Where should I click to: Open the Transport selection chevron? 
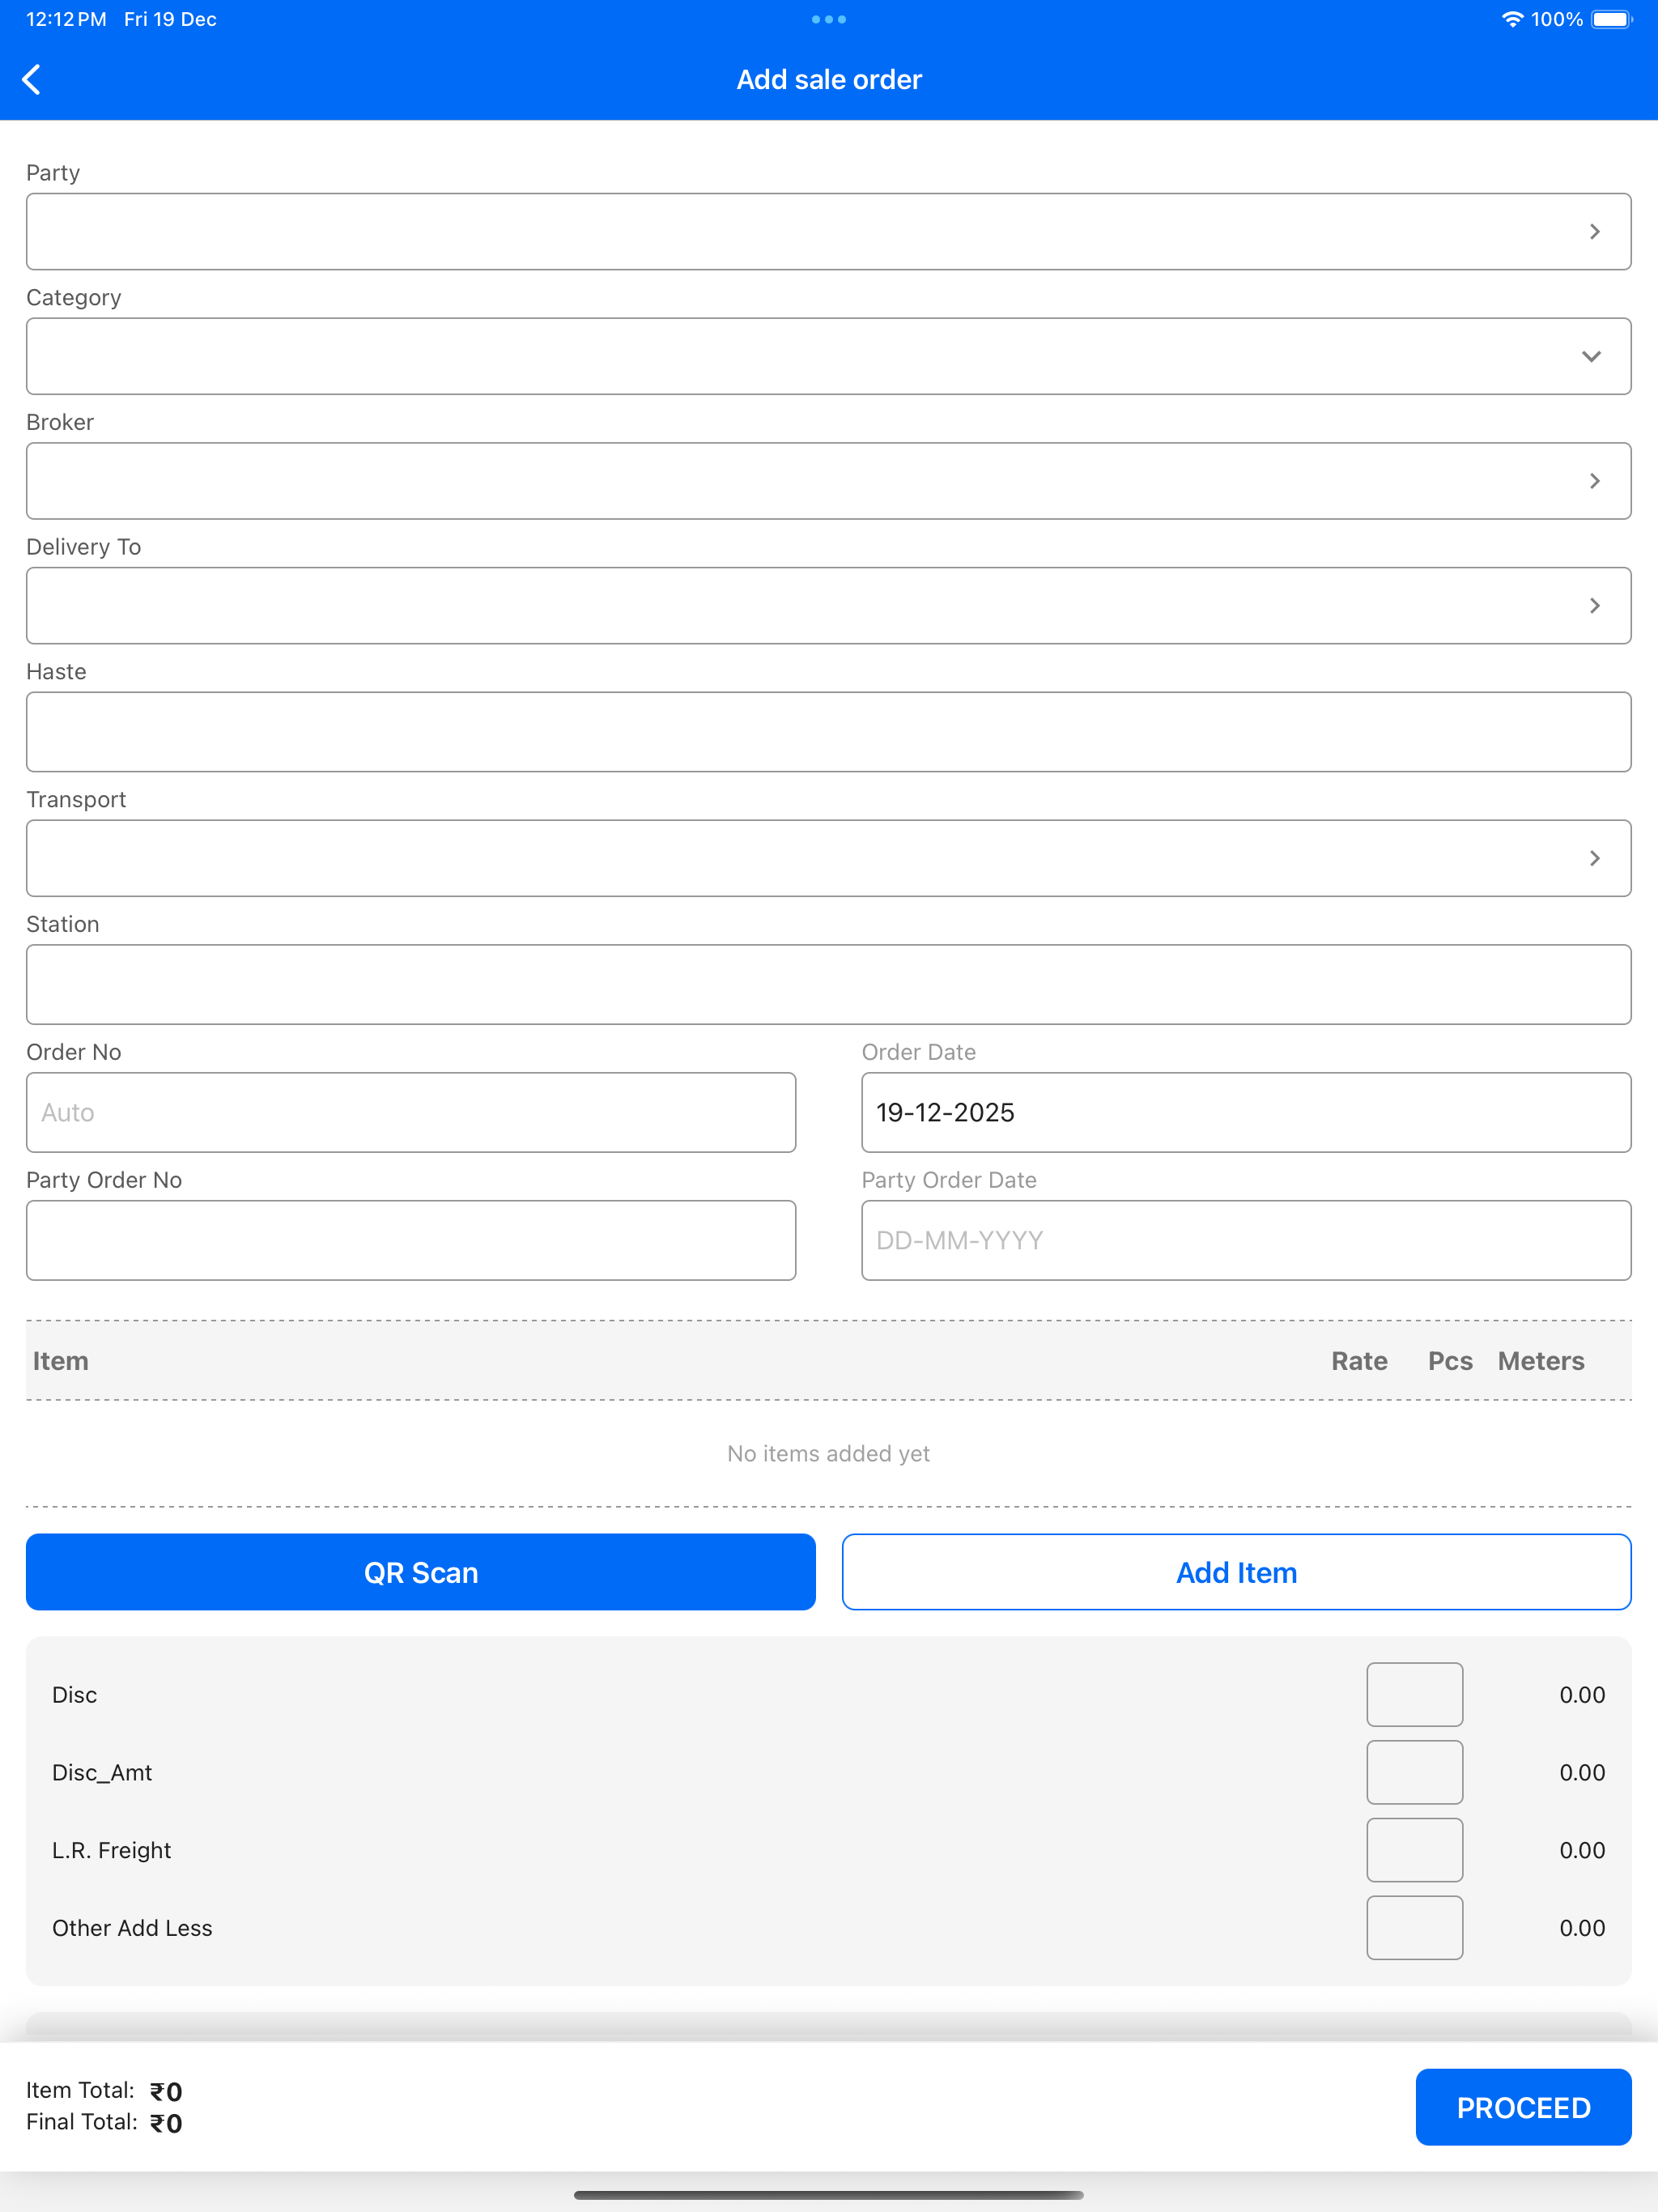pyautogui.click(x=1594, y=858)
